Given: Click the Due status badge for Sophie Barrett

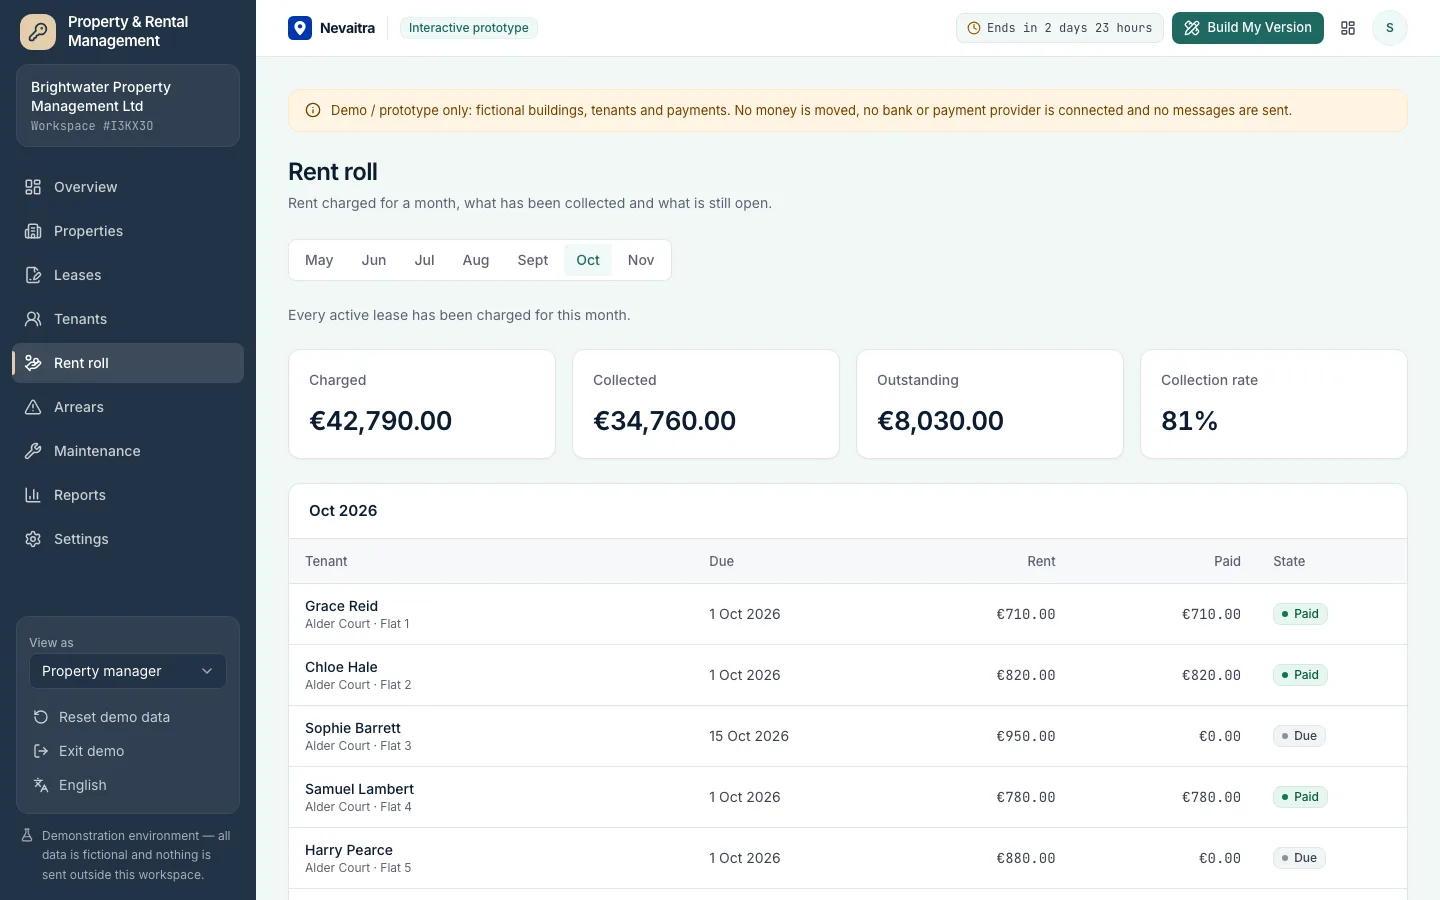Looking at the screenshot, I should [x=1299, y=736].
